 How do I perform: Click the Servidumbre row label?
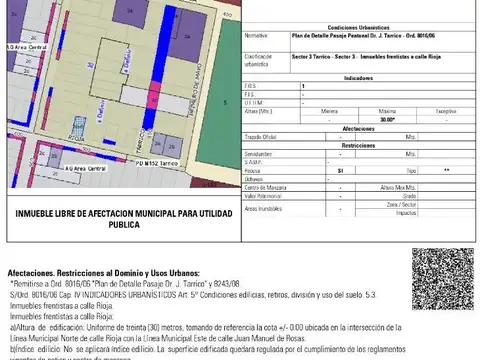(x=258, y=154)
